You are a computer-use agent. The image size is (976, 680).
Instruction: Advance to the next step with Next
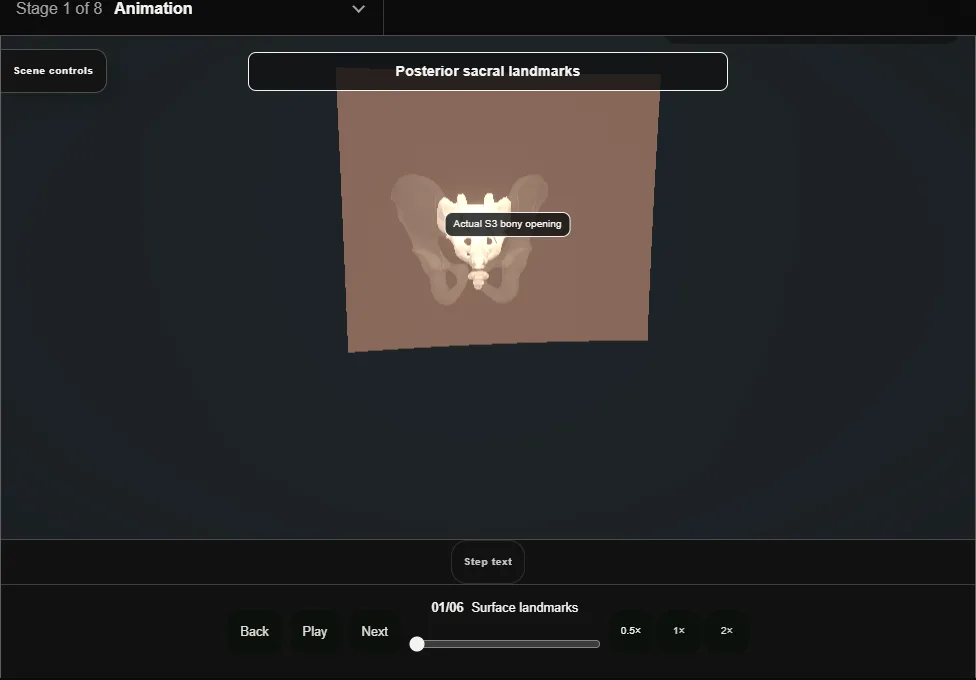click(375, 631)
